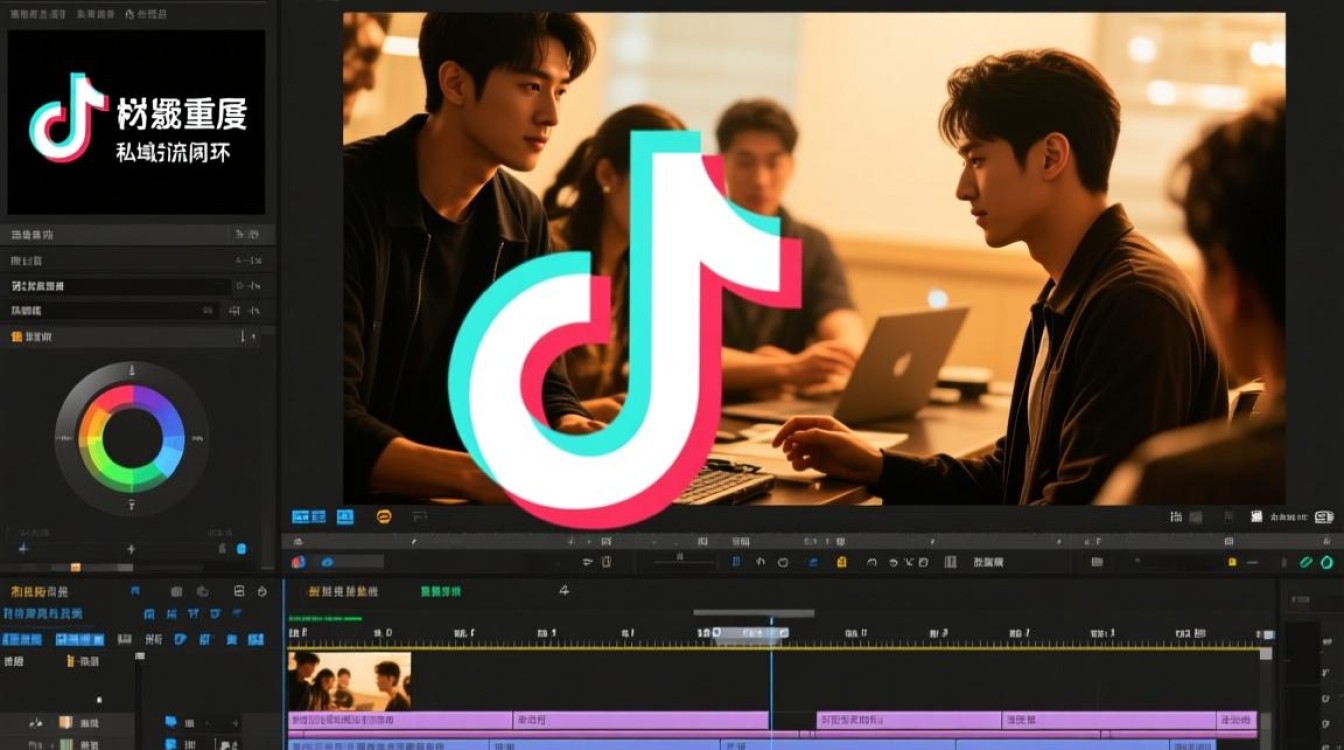Expand the first property row in the left panel
This screenshot has height=750, width=1344.
130,234
